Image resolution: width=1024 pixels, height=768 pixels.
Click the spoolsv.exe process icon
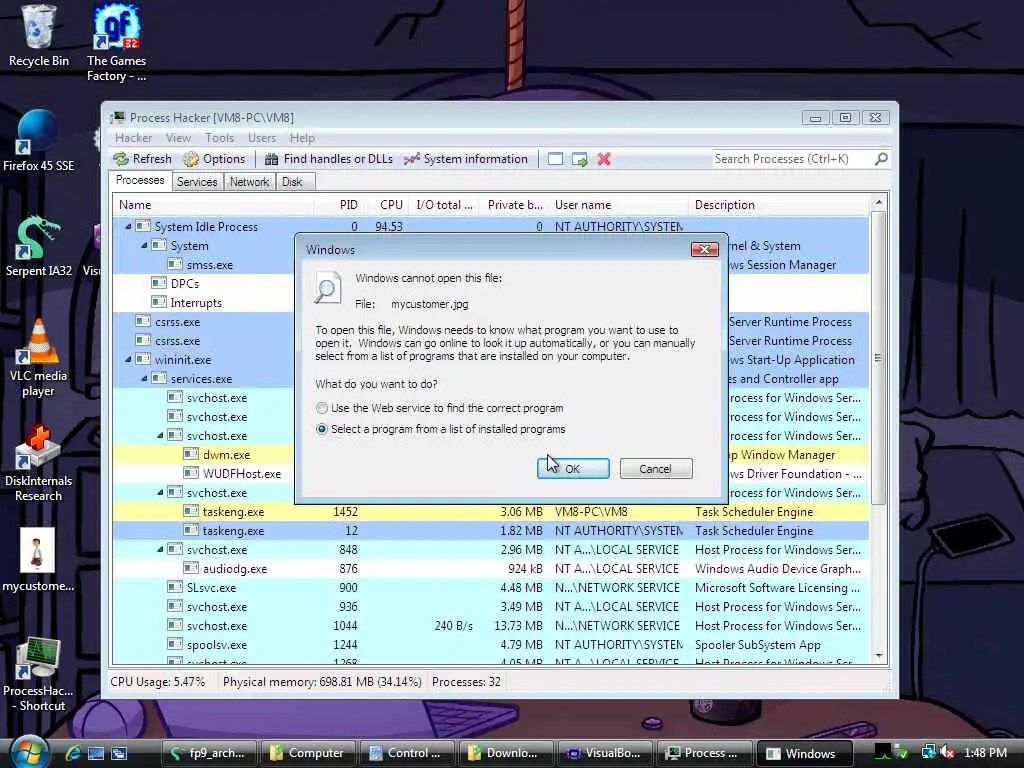point(174,645)
